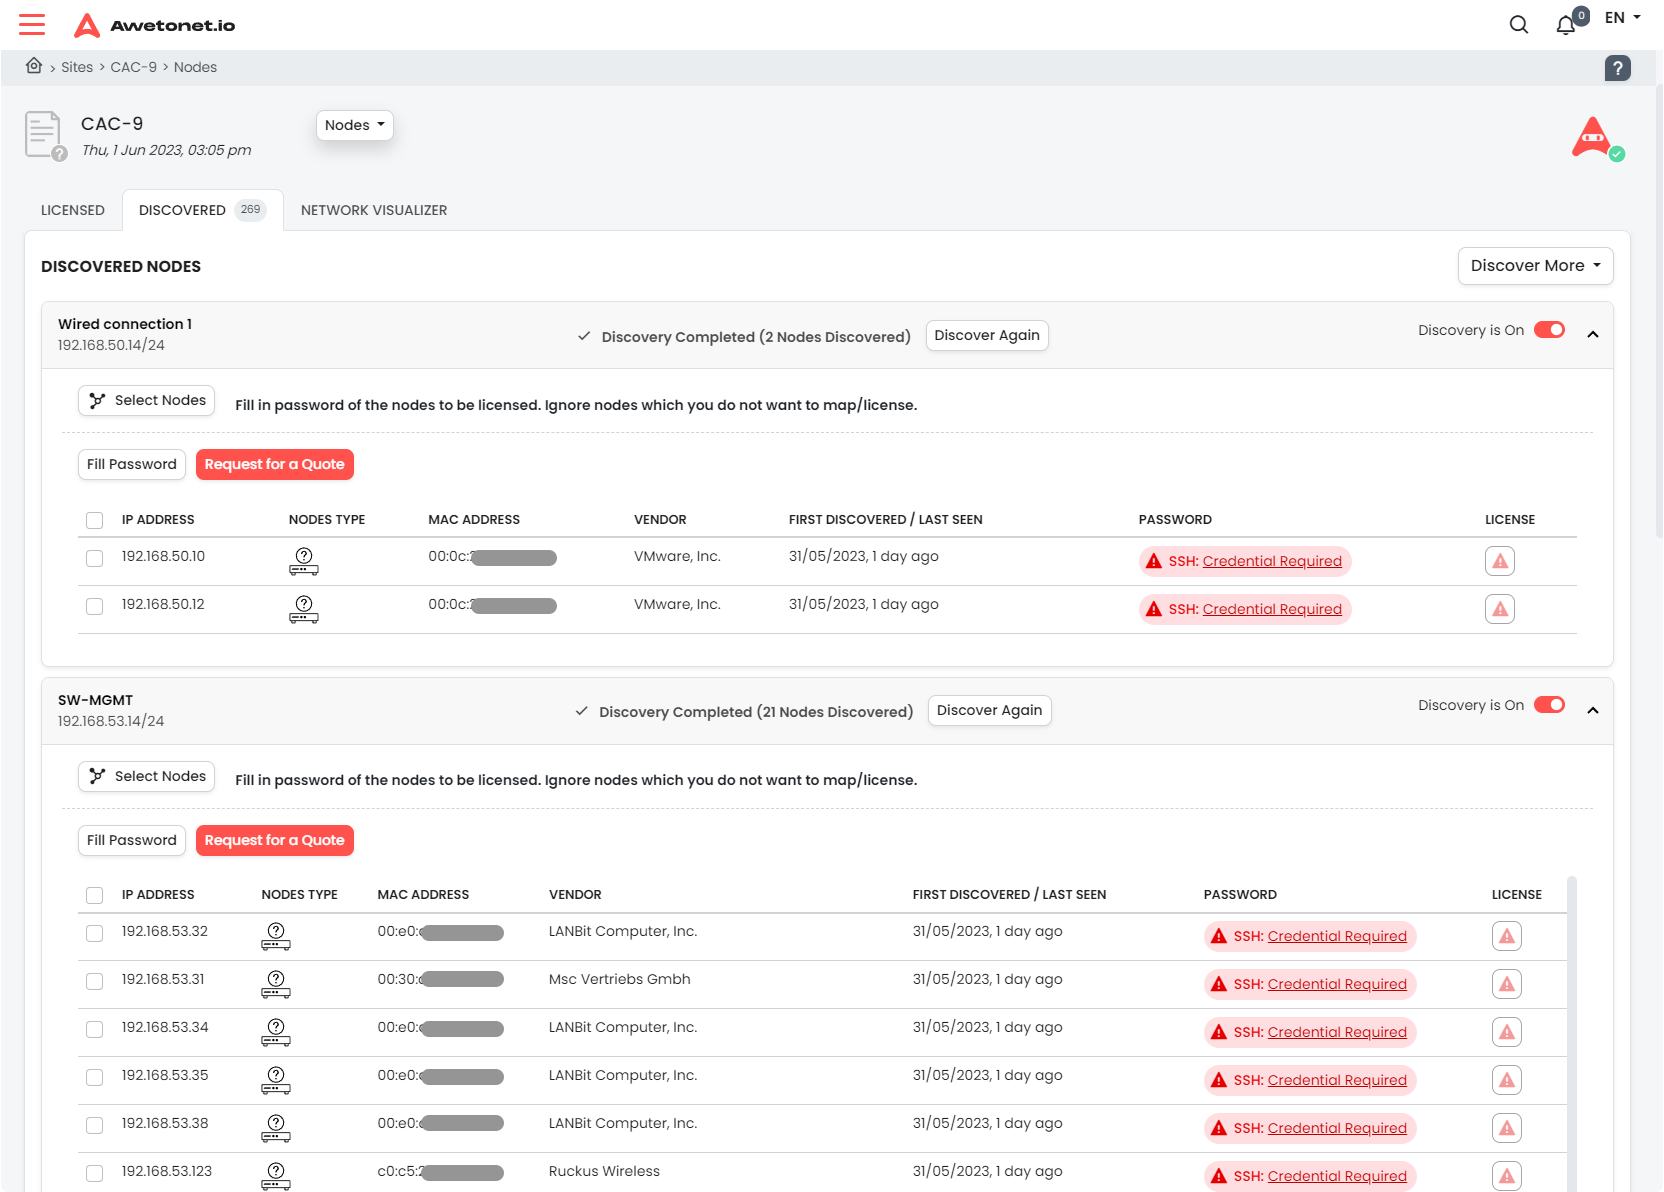Open Credential Required link for 192.168.53.123

[x=1337, y=1176]
